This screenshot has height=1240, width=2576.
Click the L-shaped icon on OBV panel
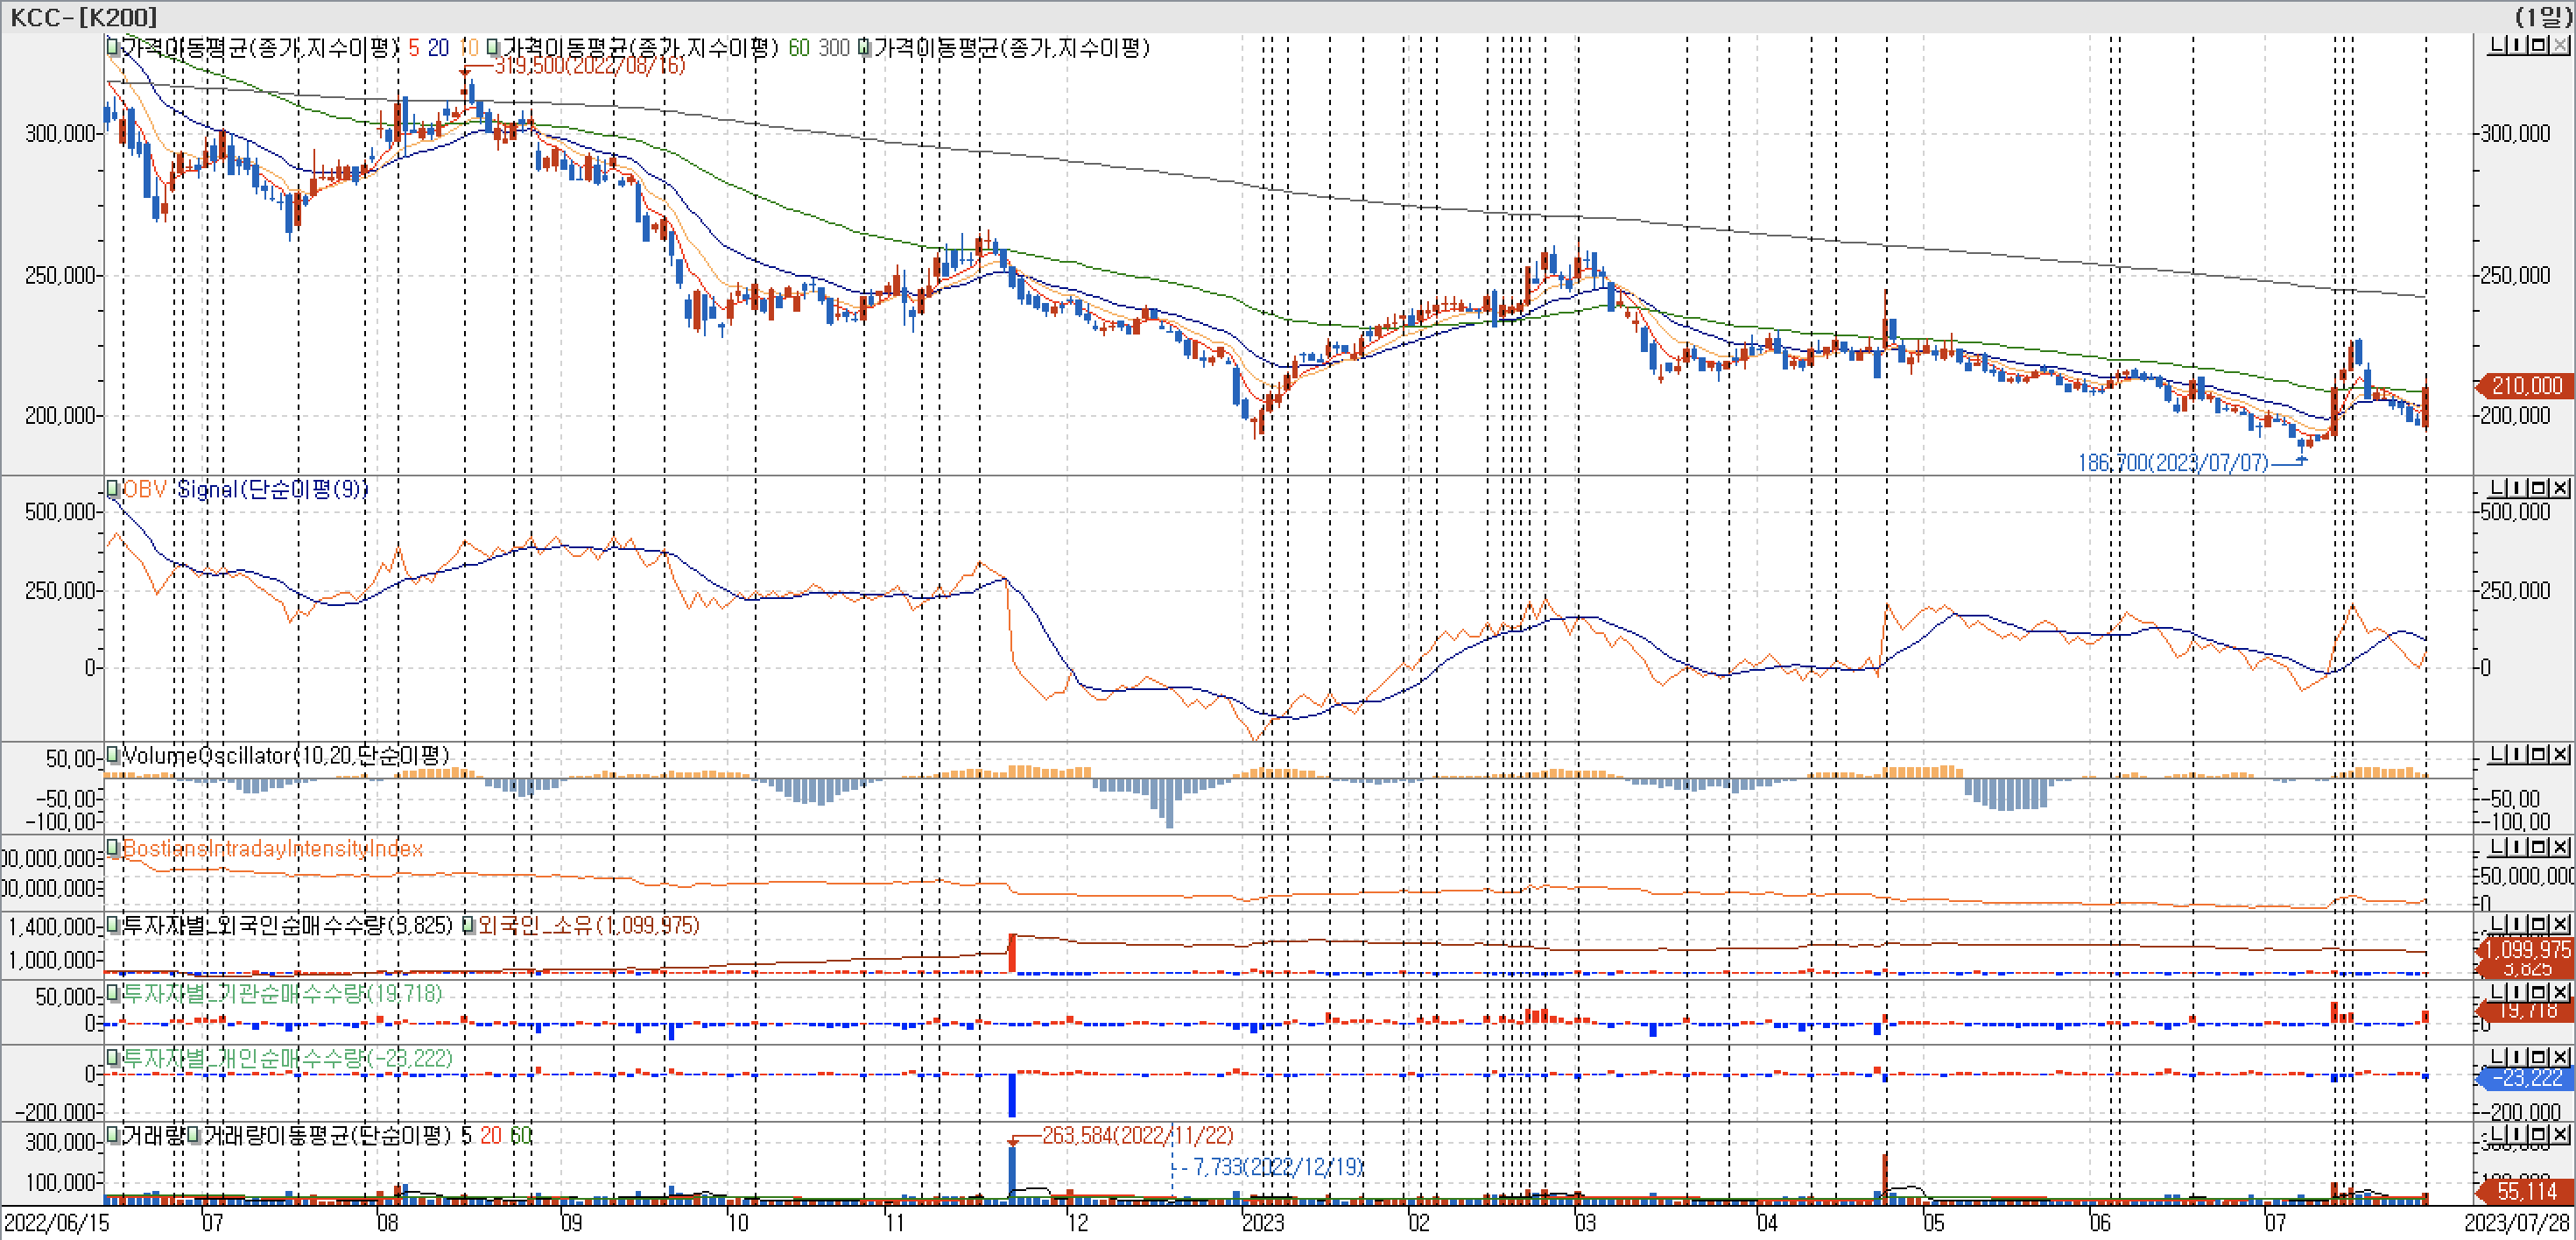pos(2497,487)
